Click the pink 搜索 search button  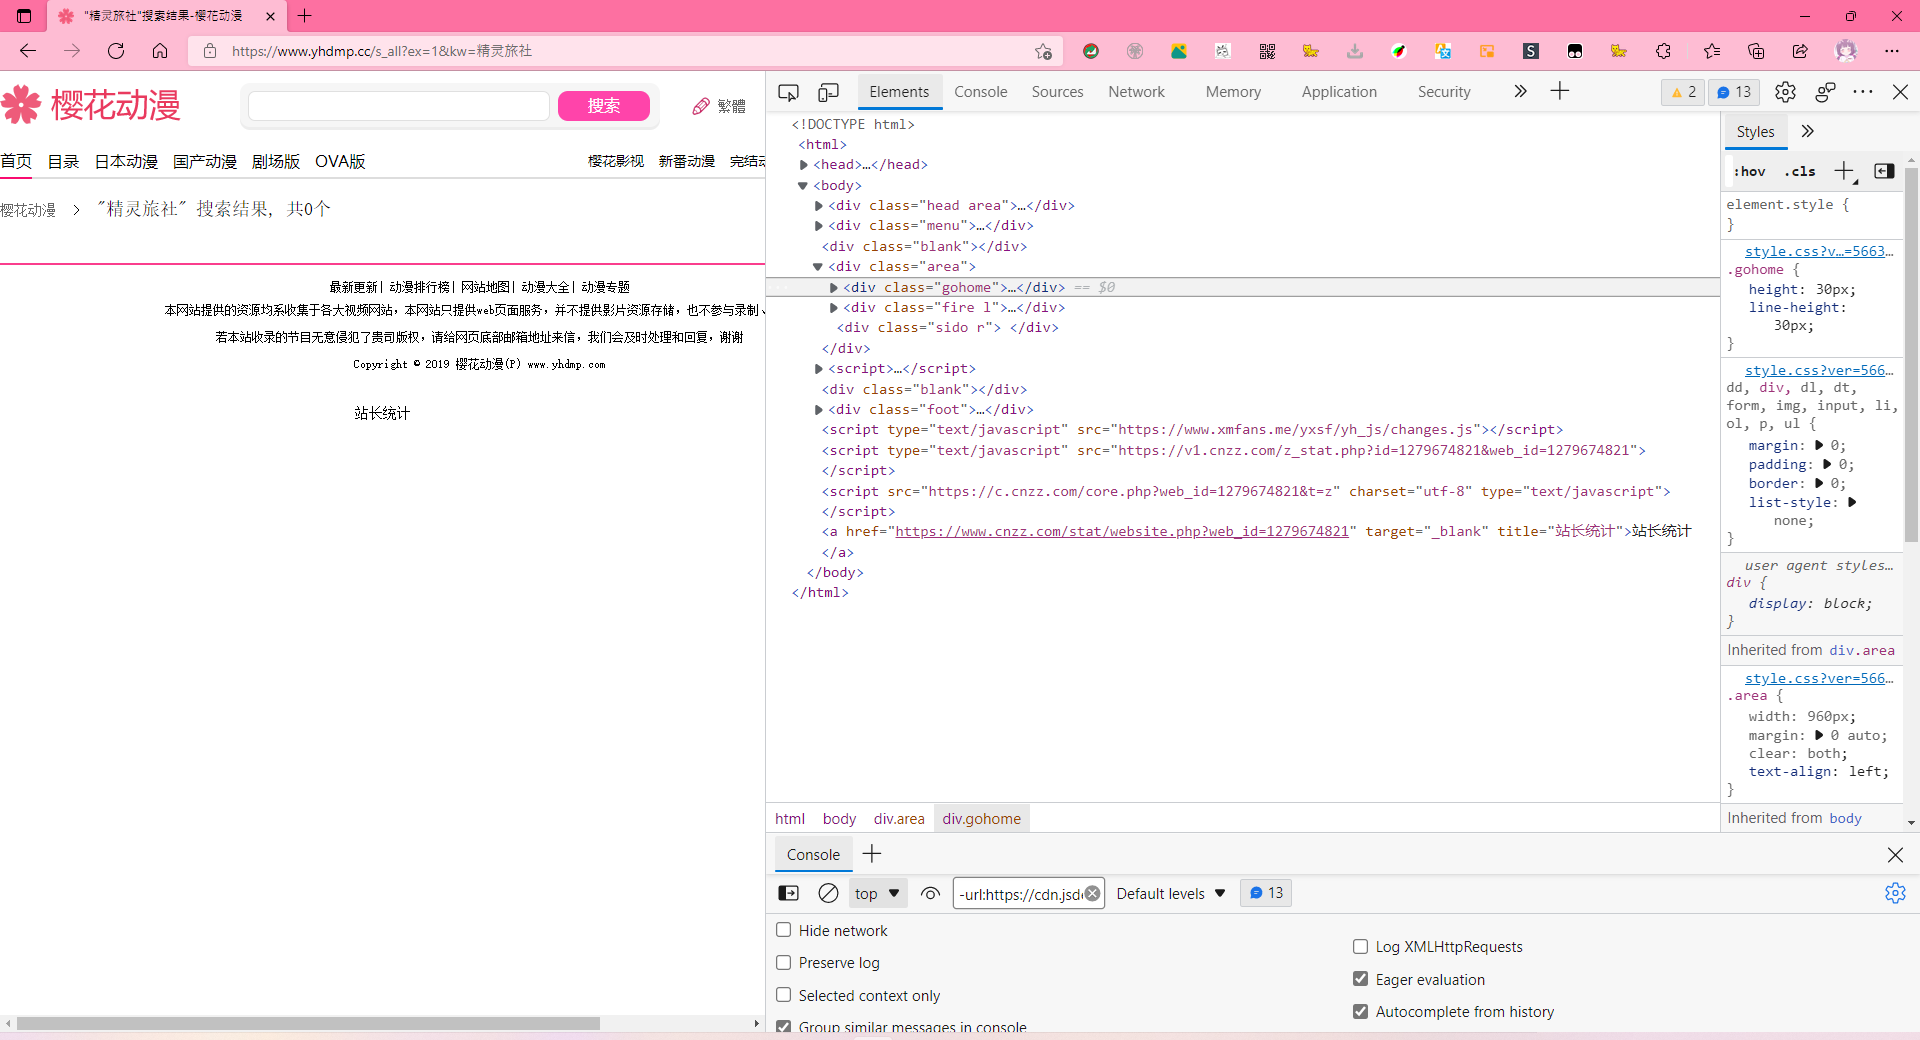[x=604, y=106]
